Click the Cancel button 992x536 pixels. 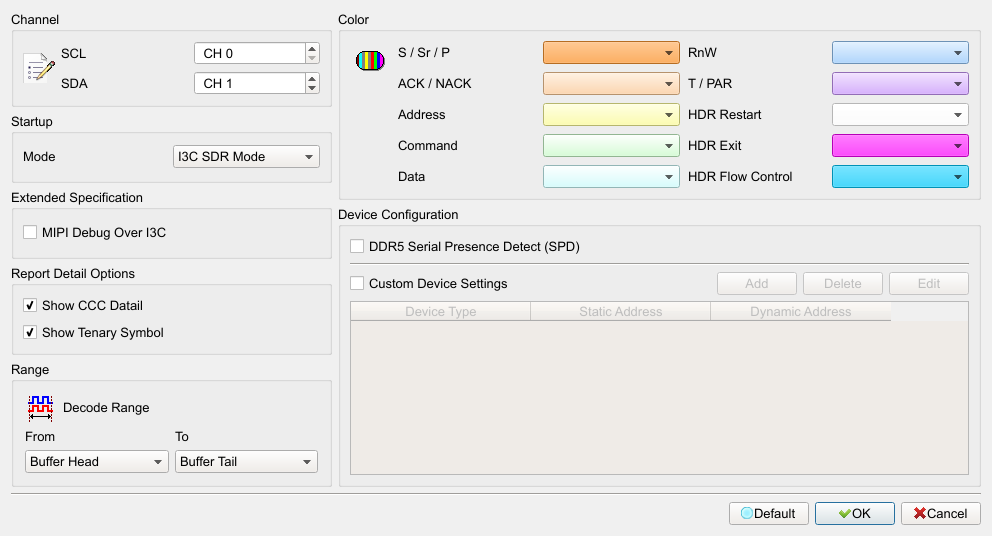[x=941, y=513]
